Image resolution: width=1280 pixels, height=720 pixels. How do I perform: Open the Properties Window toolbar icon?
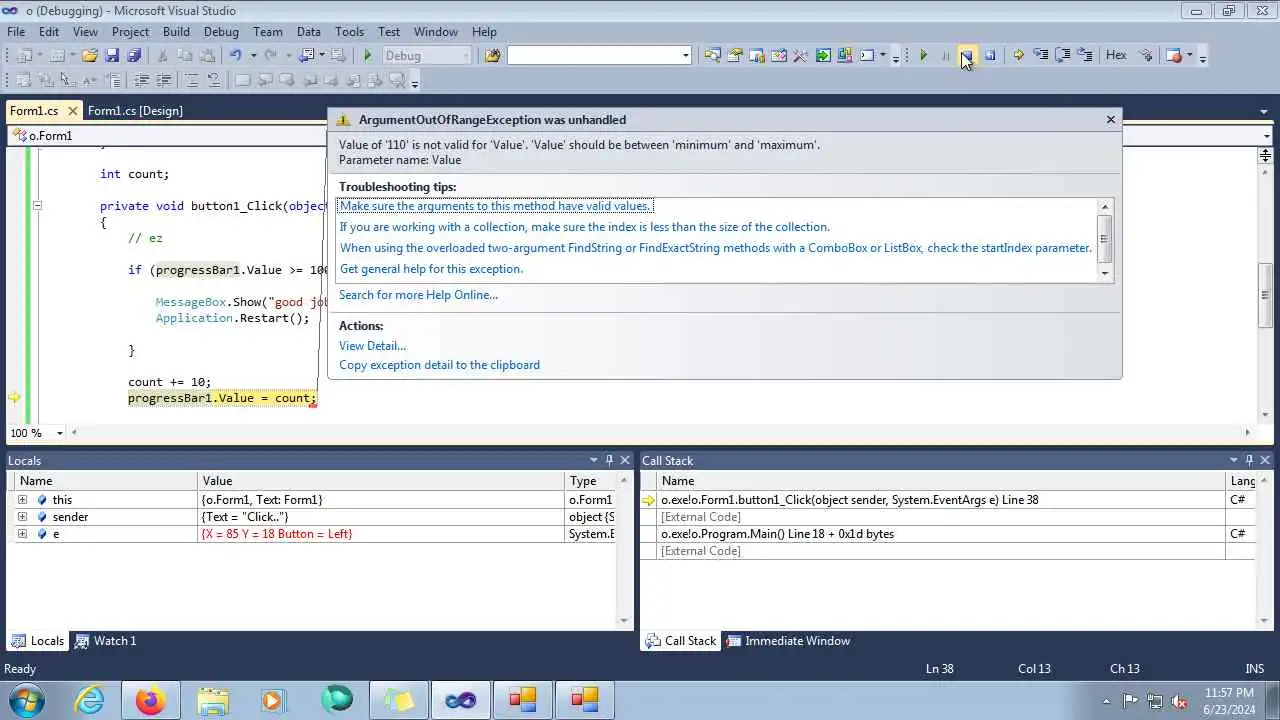pyautogui.click(x=734, y=55)
